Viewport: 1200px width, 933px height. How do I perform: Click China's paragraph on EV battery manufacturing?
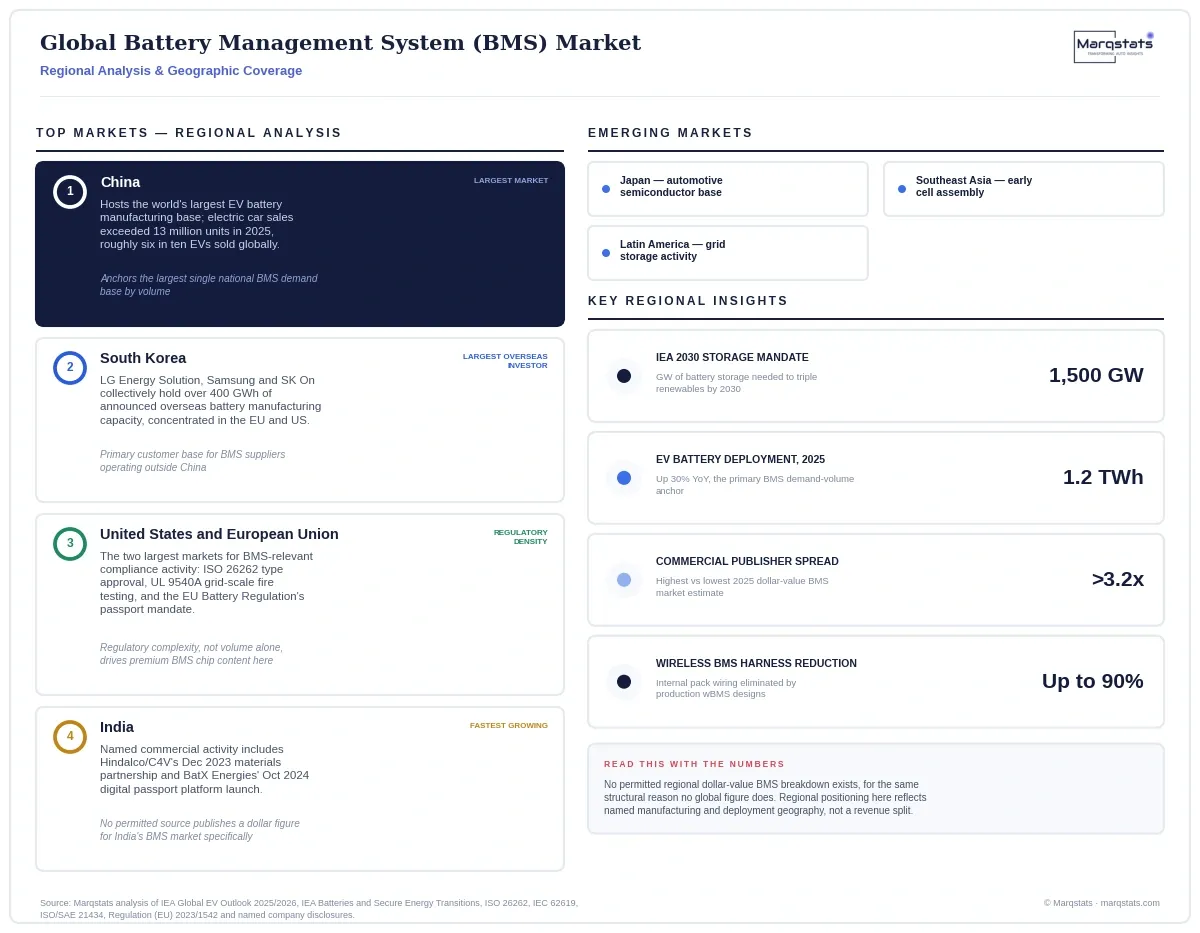(199, 224)
